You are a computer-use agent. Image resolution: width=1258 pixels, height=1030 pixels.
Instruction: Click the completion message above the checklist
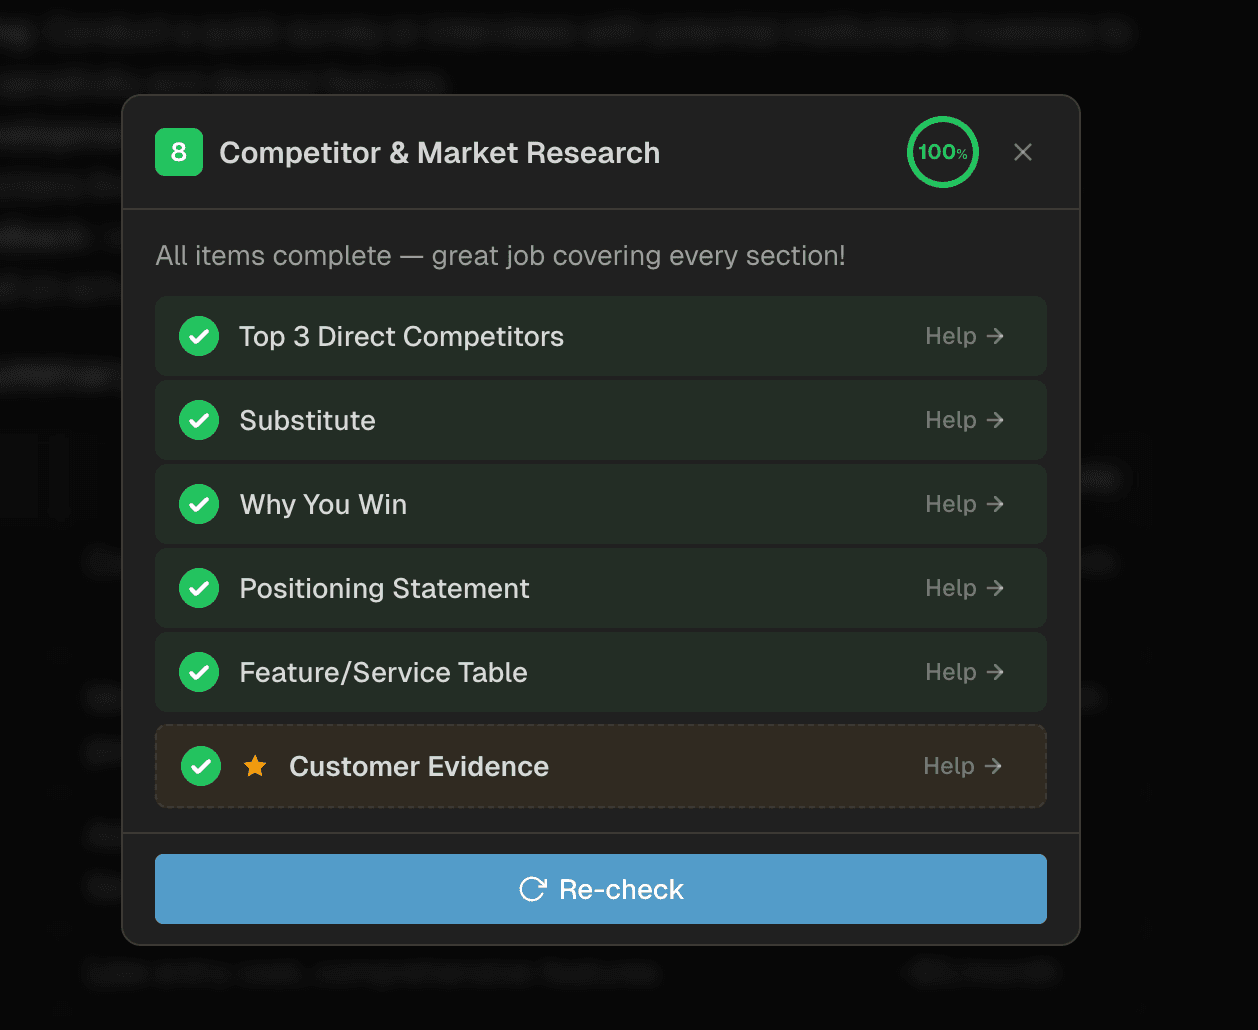pos(500,256)
